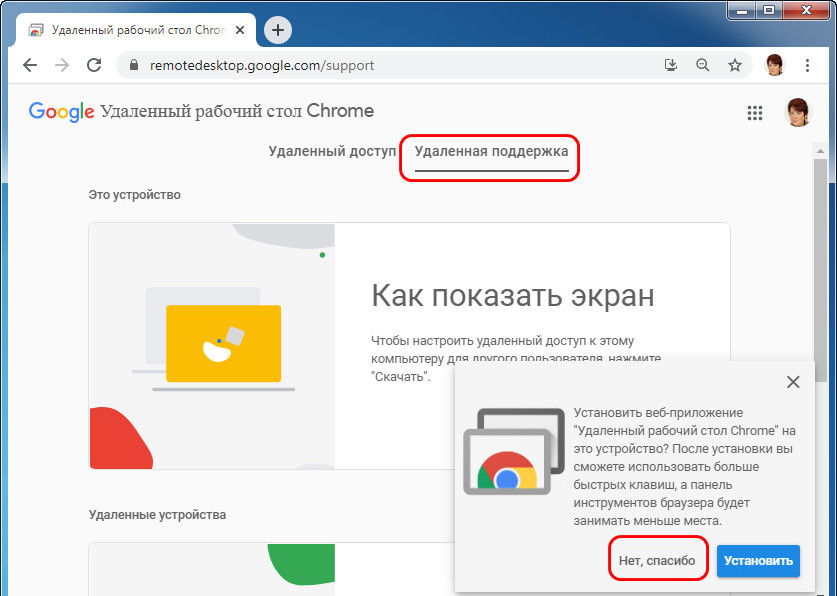Image resolution: width=837 pixels, height=596 pixels.
Task: Decline with Нет, спасибо
Action: coord(657,561)
